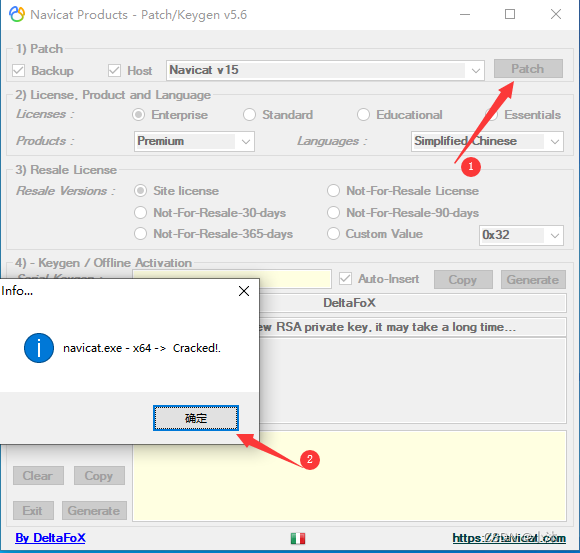The height and width of the screenshot is (553, 580).
Task: Click the RSA private key message field
Action: coord(413,327)
